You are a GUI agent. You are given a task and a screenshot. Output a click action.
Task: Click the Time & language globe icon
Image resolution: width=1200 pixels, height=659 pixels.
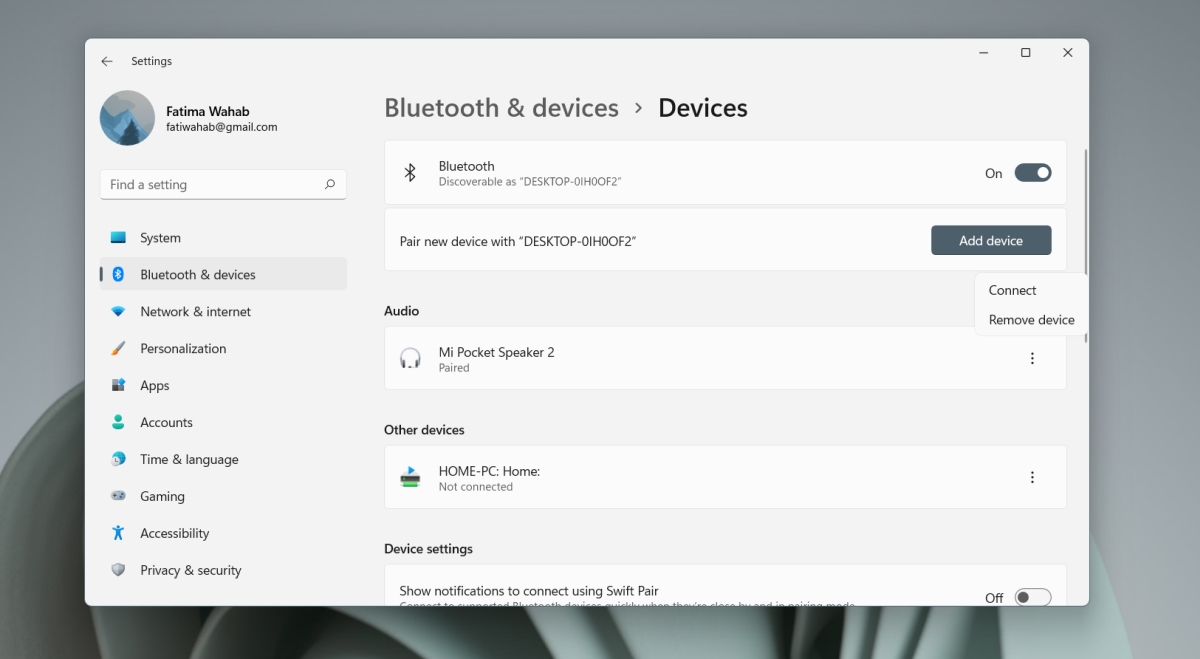(118, 459)
